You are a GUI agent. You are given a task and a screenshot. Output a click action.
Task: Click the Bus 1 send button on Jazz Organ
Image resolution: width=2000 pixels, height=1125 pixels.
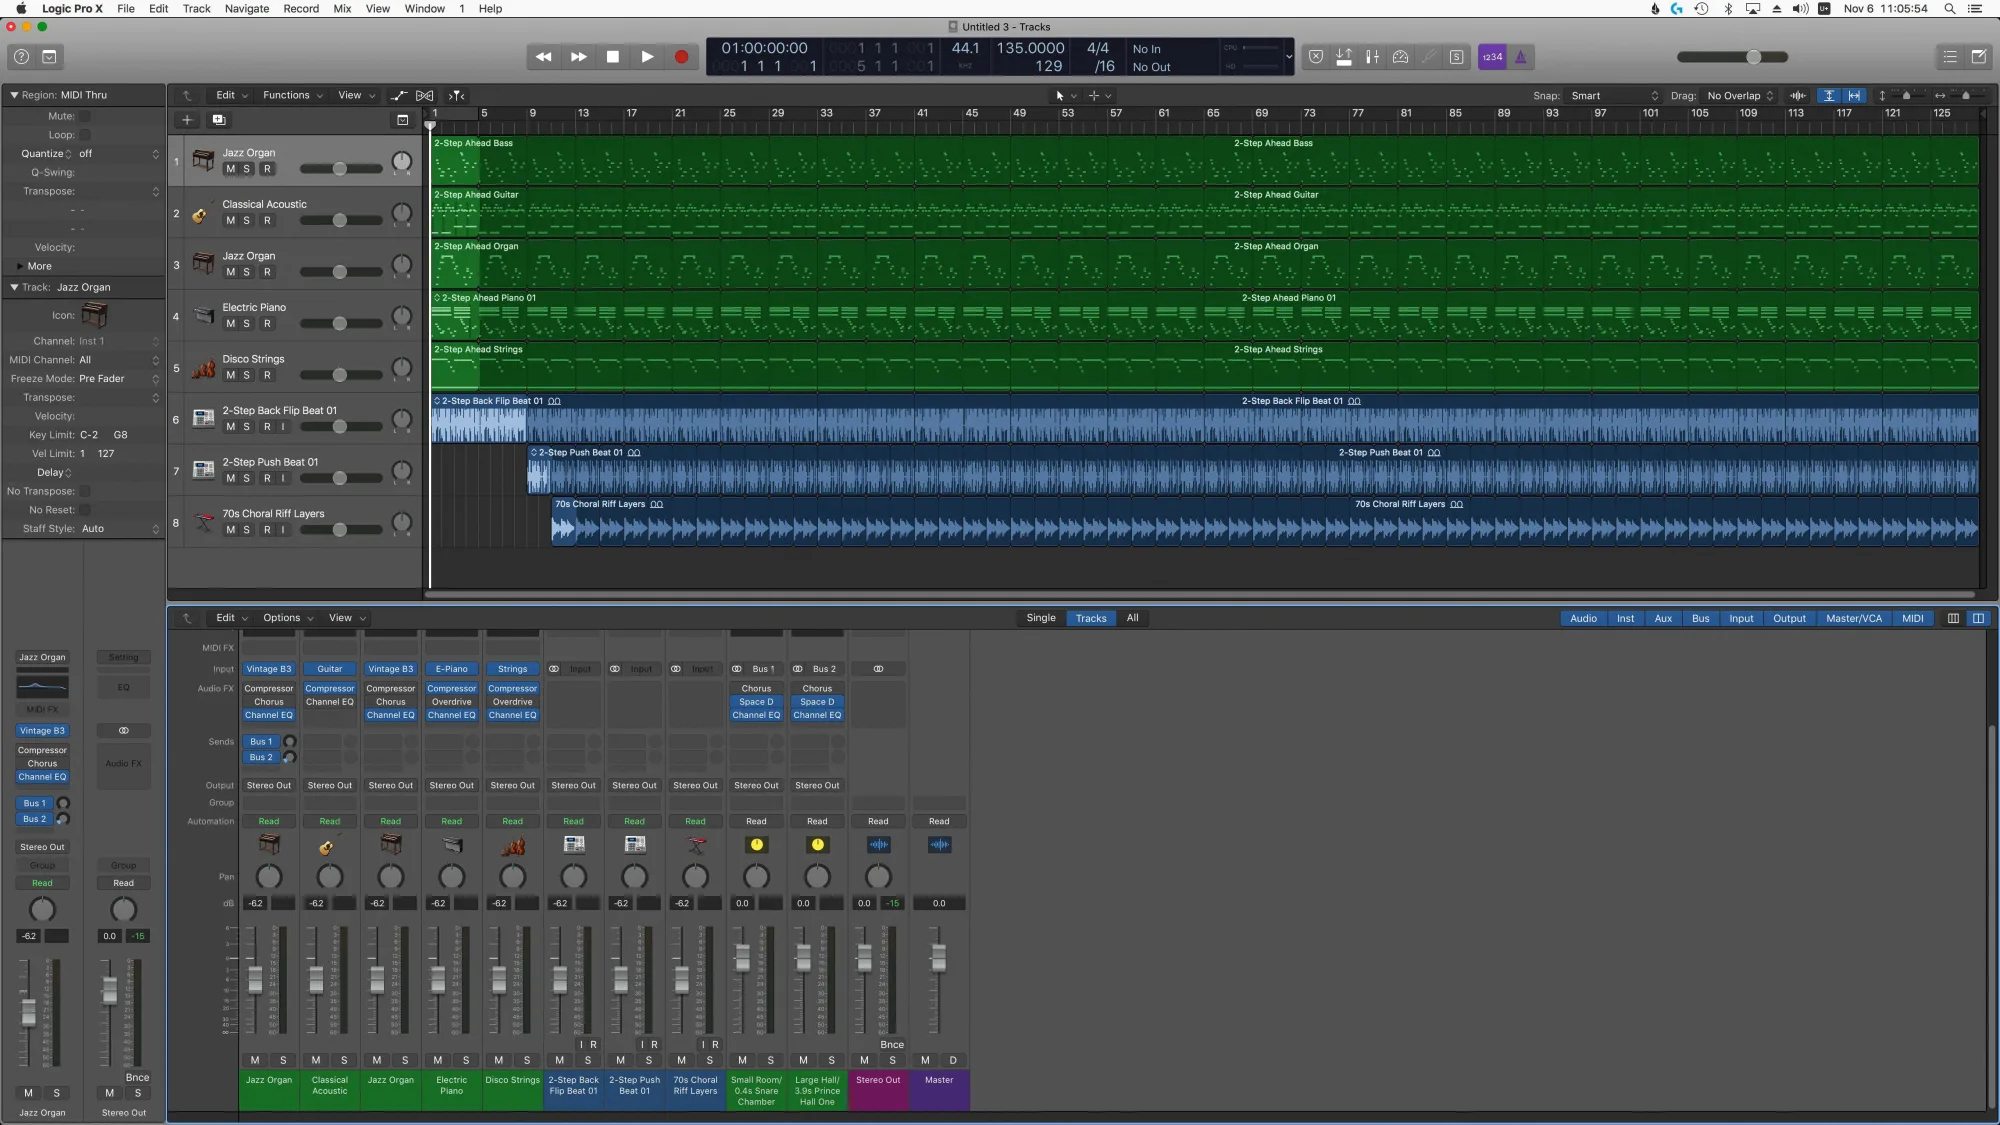260,742
